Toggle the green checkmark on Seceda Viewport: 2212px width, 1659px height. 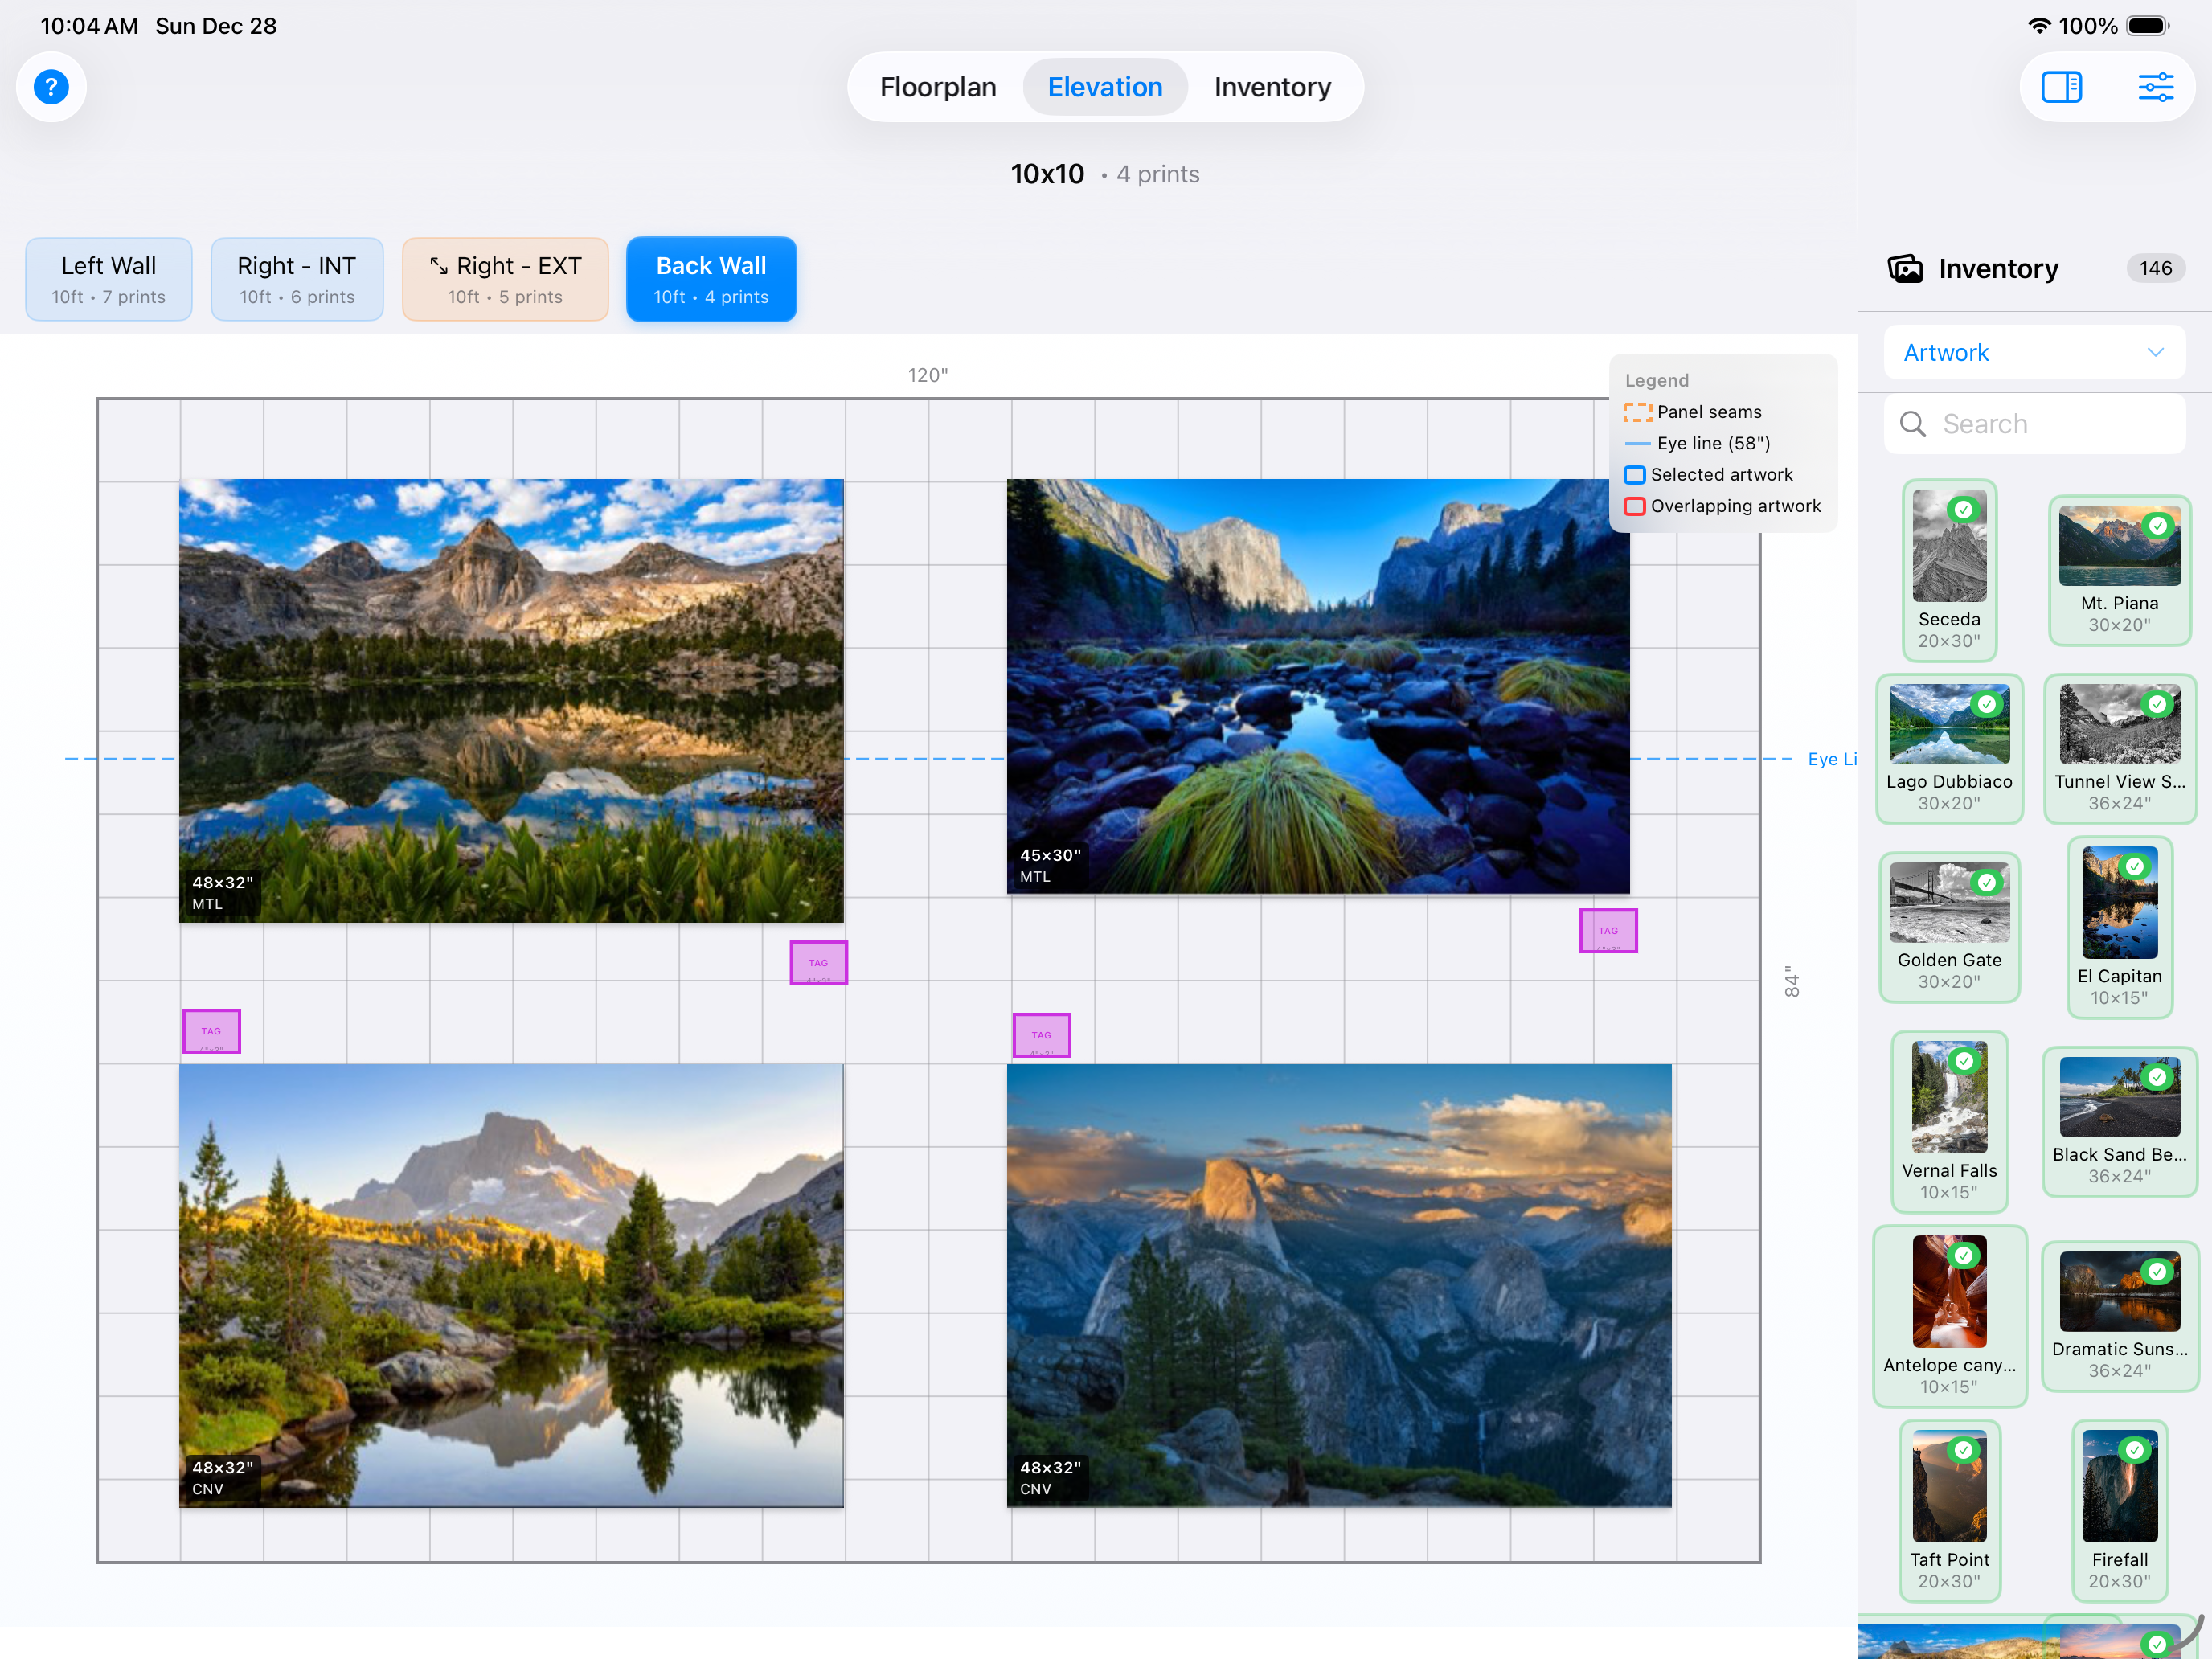click(x=1963, y=510)
